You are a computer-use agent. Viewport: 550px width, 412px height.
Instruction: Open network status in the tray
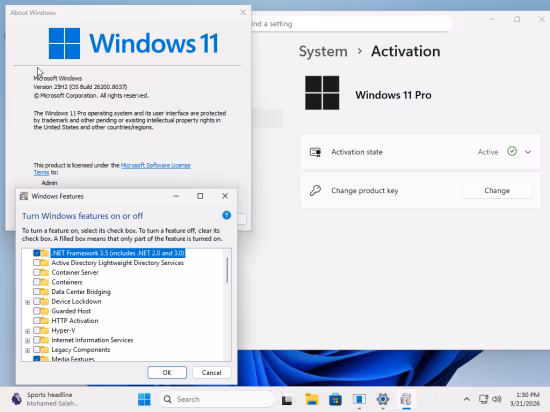(483, 399)
